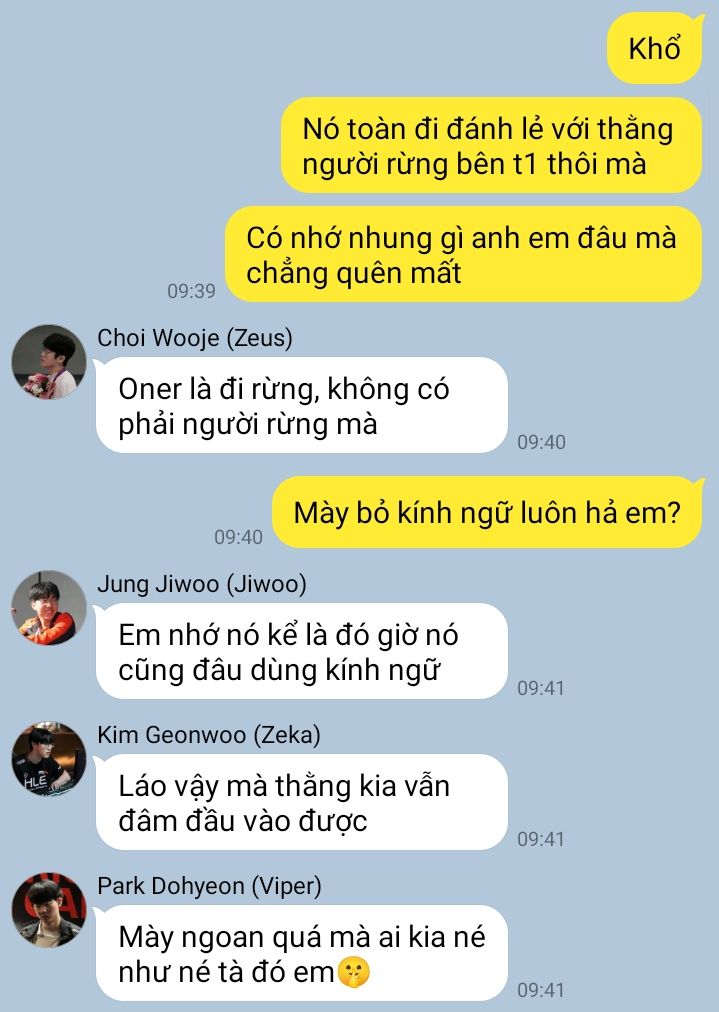Open Park Dohyeon (Viper) profile picture
The image size is (719, 1012).
49,909
